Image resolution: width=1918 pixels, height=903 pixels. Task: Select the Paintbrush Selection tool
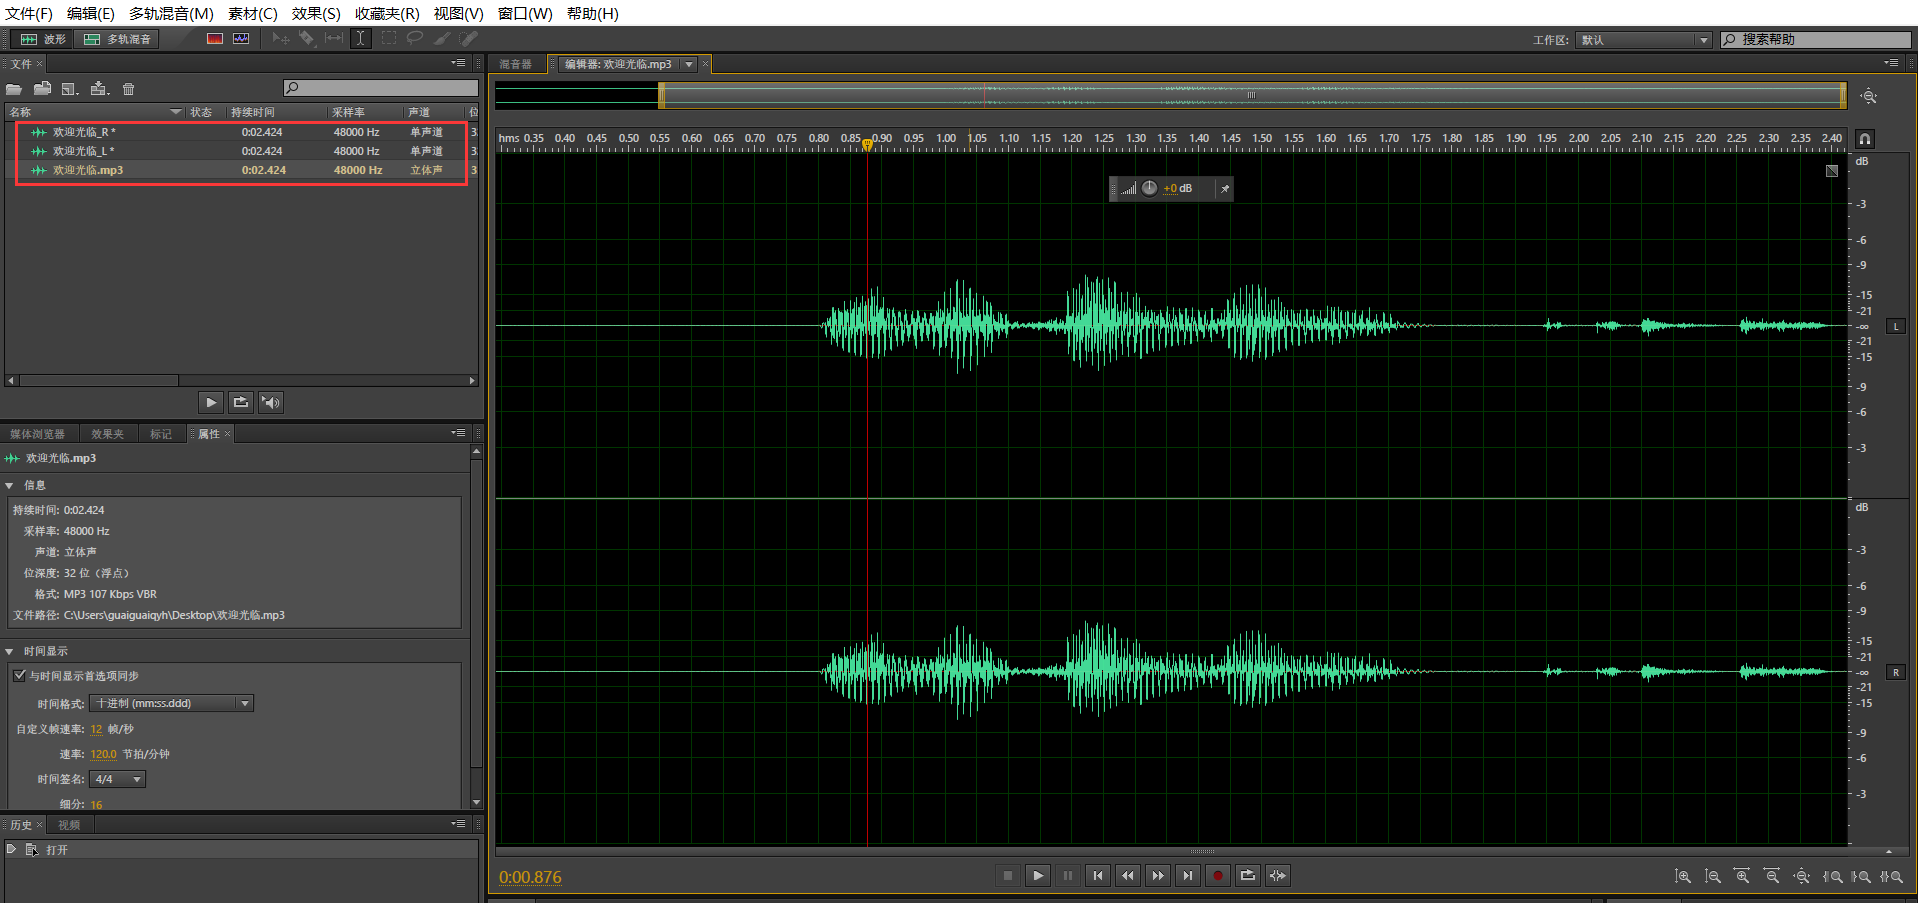pyautogui.click(x=442, y=38)
